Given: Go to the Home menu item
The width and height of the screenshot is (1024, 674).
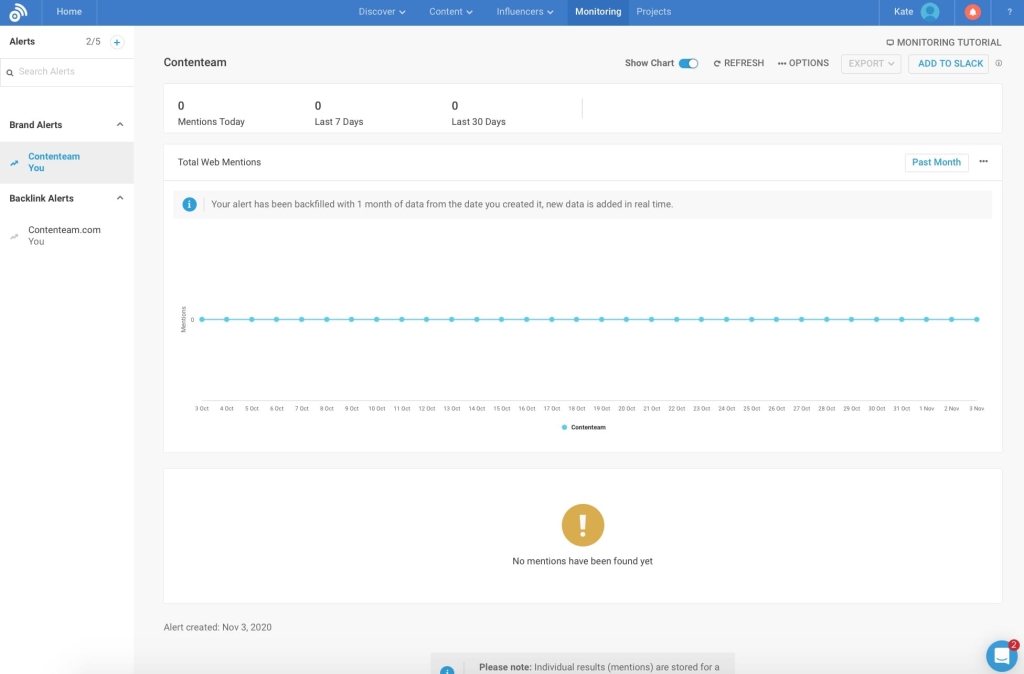Looking at the screenshot, I should [x=68, y=12].
